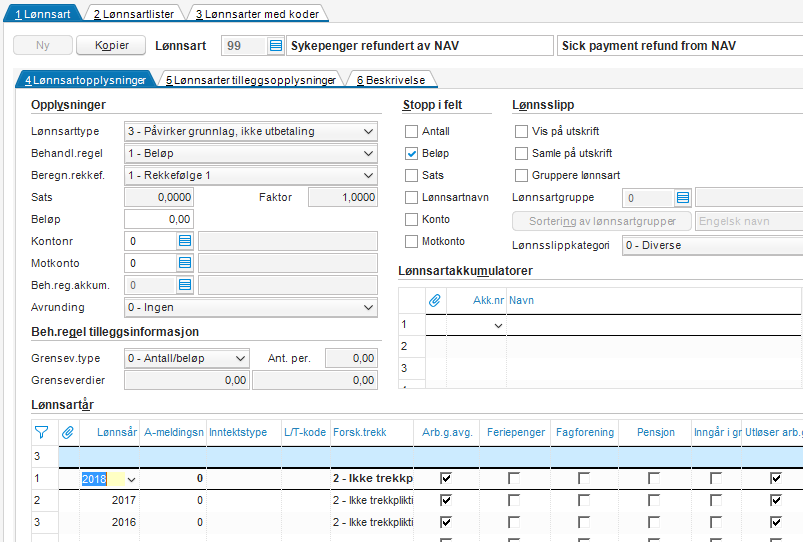The height and width of the screenshot is (542, 803).
Task: Toggle Arb.g.avg. checkbox for 2018 row
Action: [x=446, y=478]
